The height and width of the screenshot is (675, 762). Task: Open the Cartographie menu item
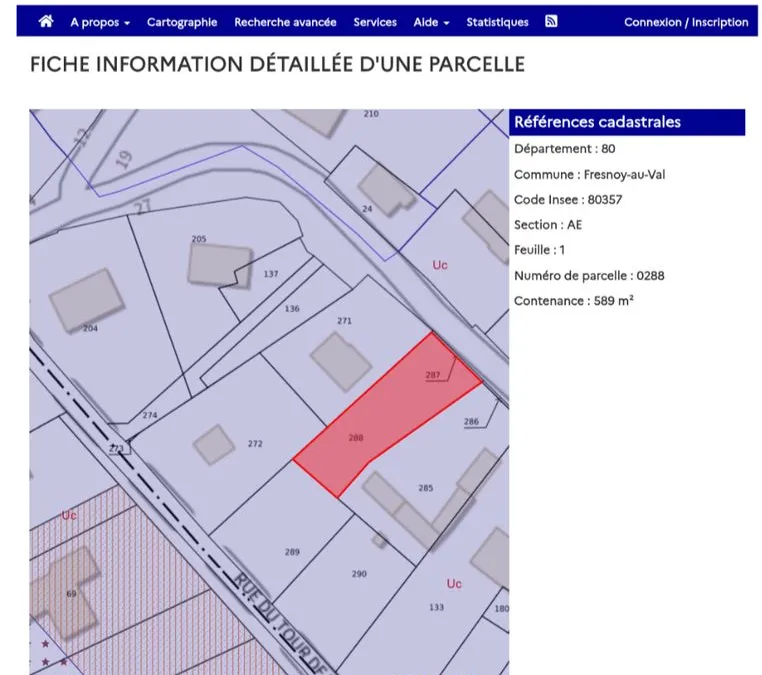point(182,22)
